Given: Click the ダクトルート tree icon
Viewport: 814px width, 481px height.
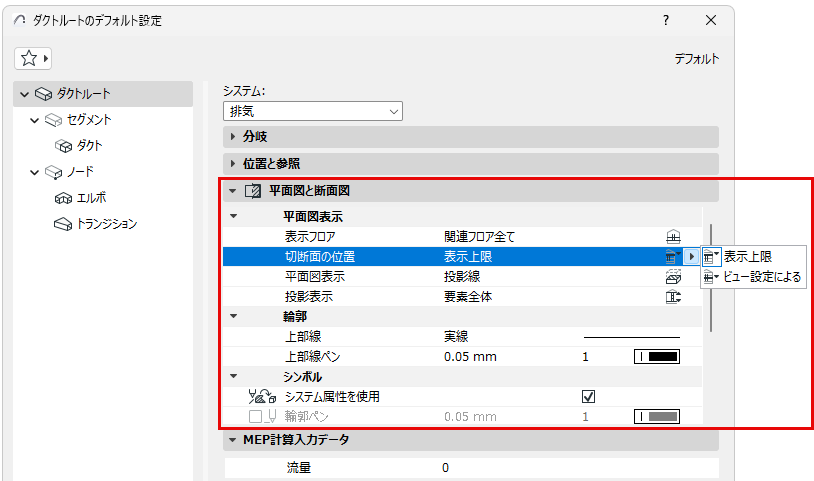Looking at the screenshot, I should click(44, 94).
